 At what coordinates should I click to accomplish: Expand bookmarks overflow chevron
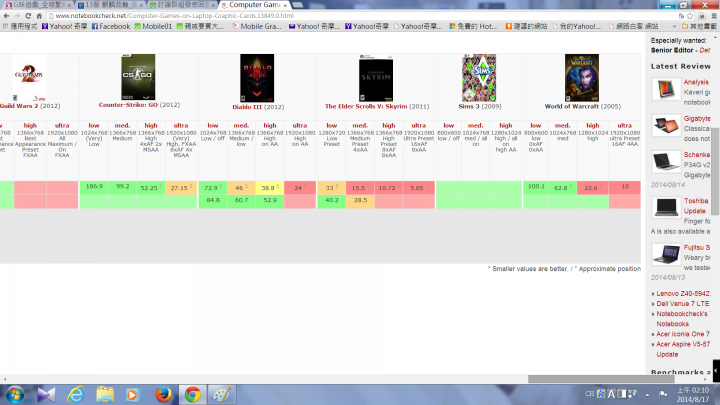pyautogui.click(x=675, y=26)
